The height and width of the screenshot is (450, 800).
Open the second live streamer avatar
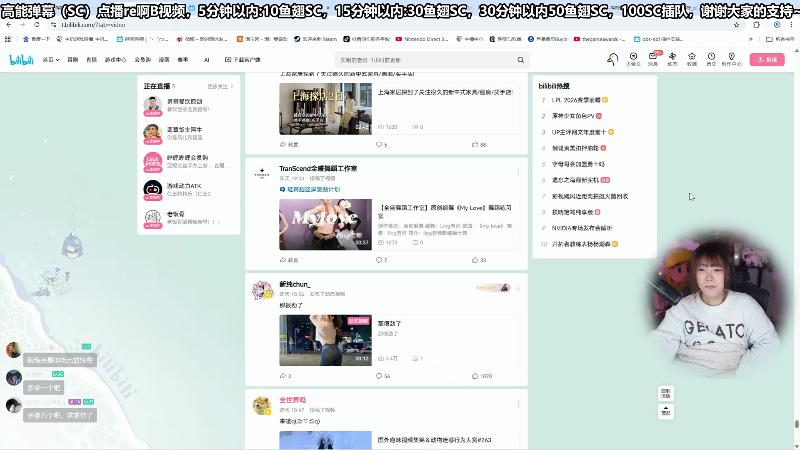coord(153,134)
